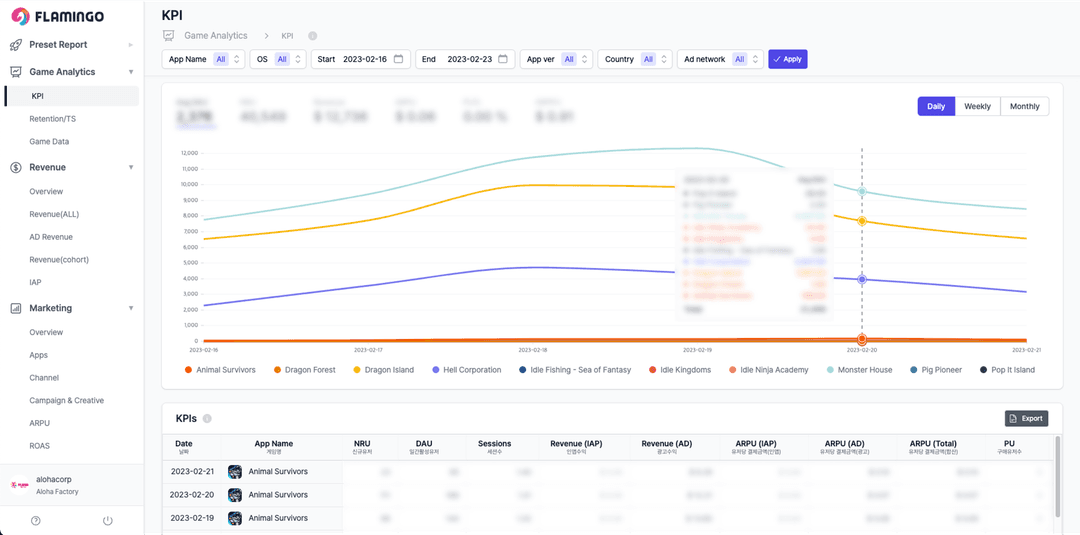1080x535 pixels.
Task: Open the App Name dropdown
Action: coord(204,59)
